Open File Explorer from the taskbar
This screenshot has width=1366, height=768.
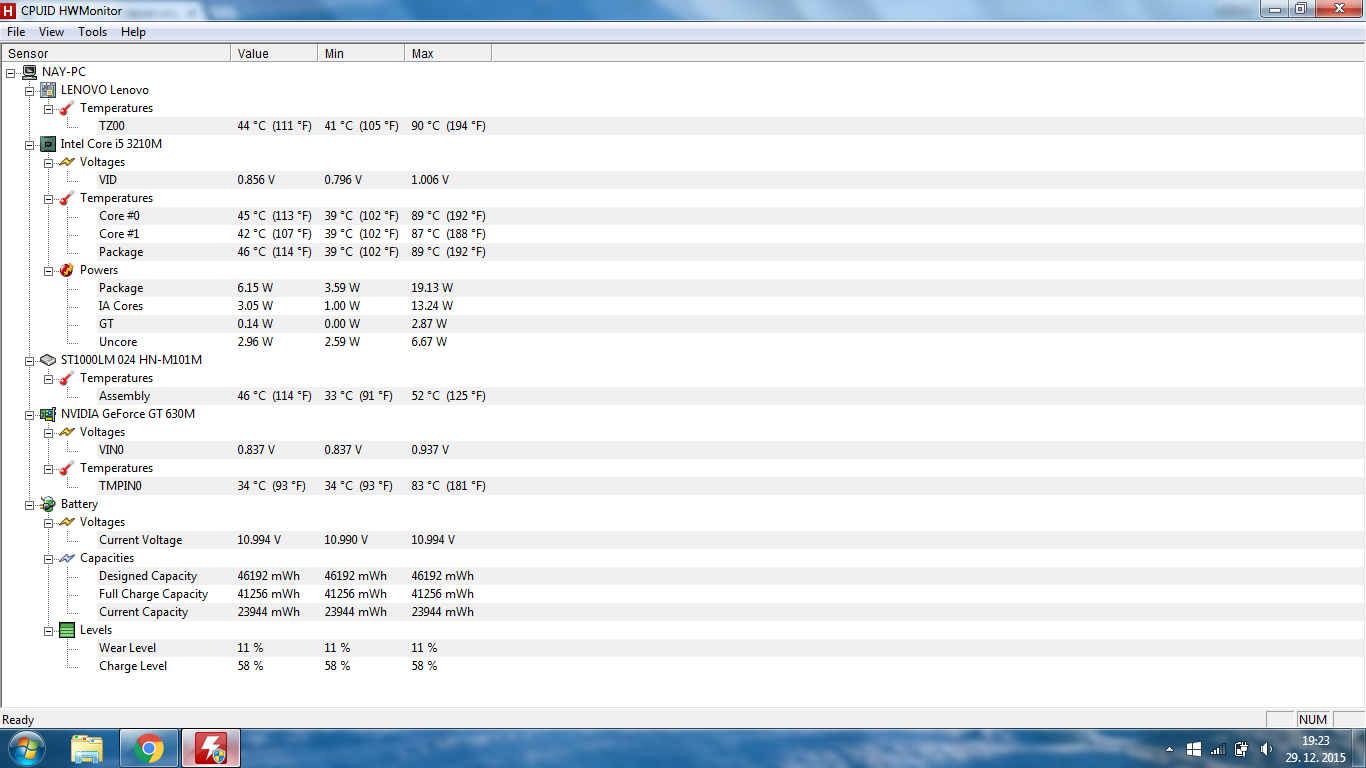[x=88, y=748]
